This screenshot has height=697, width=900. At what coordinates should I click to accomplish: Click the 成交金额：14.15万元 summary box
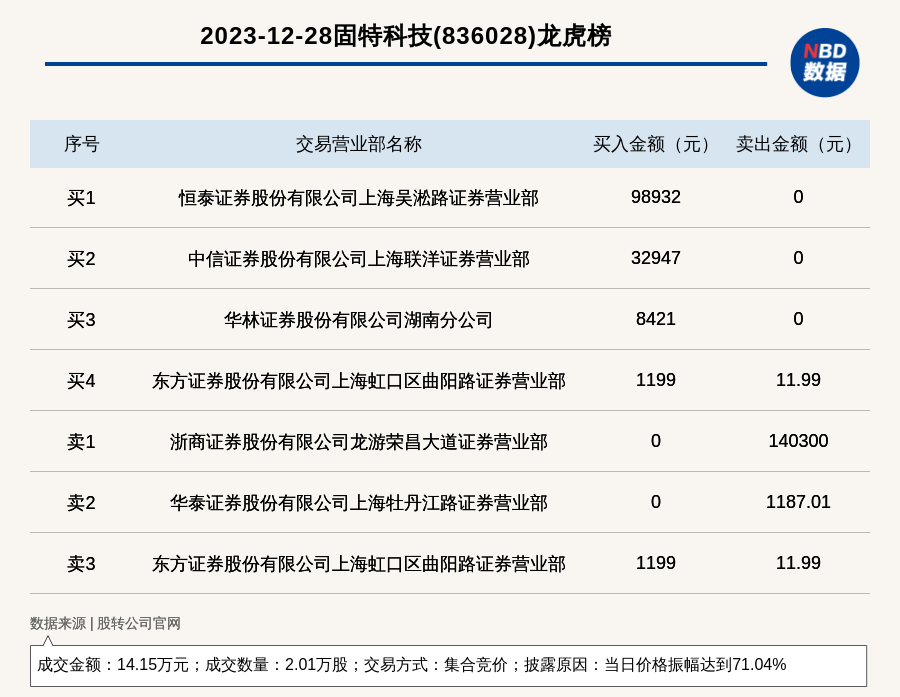(x=448, y=665)
